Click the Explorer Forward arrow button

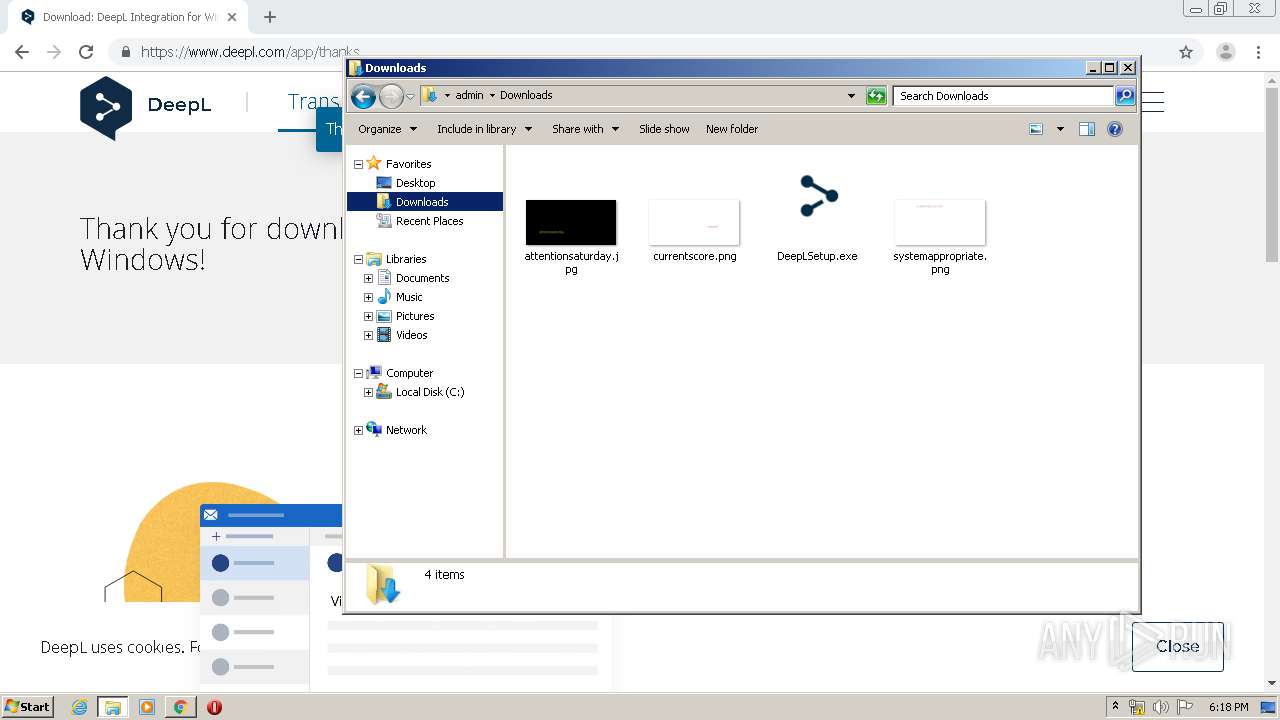391,96
